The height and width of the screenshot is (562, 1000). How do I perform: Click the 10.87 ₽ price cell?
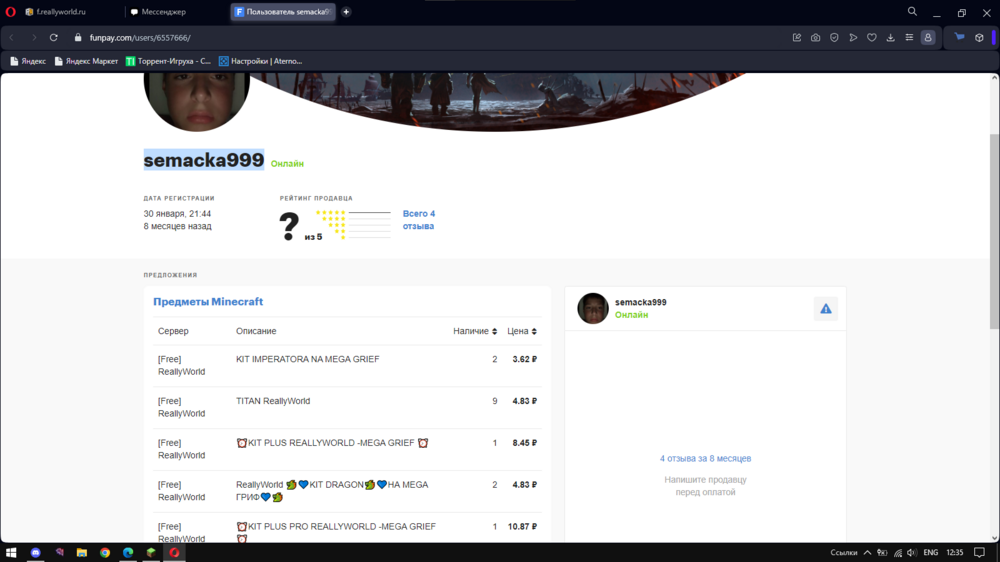(522, 527)
